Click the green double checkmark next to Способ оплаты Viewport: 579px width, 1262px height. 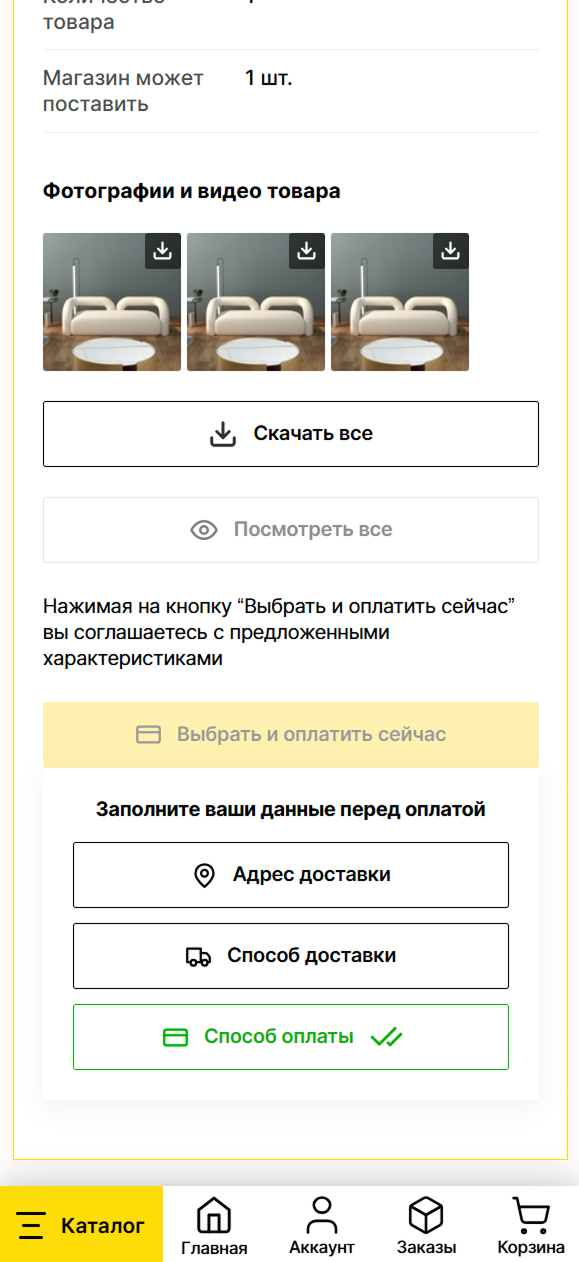(x=388, y=1037)
